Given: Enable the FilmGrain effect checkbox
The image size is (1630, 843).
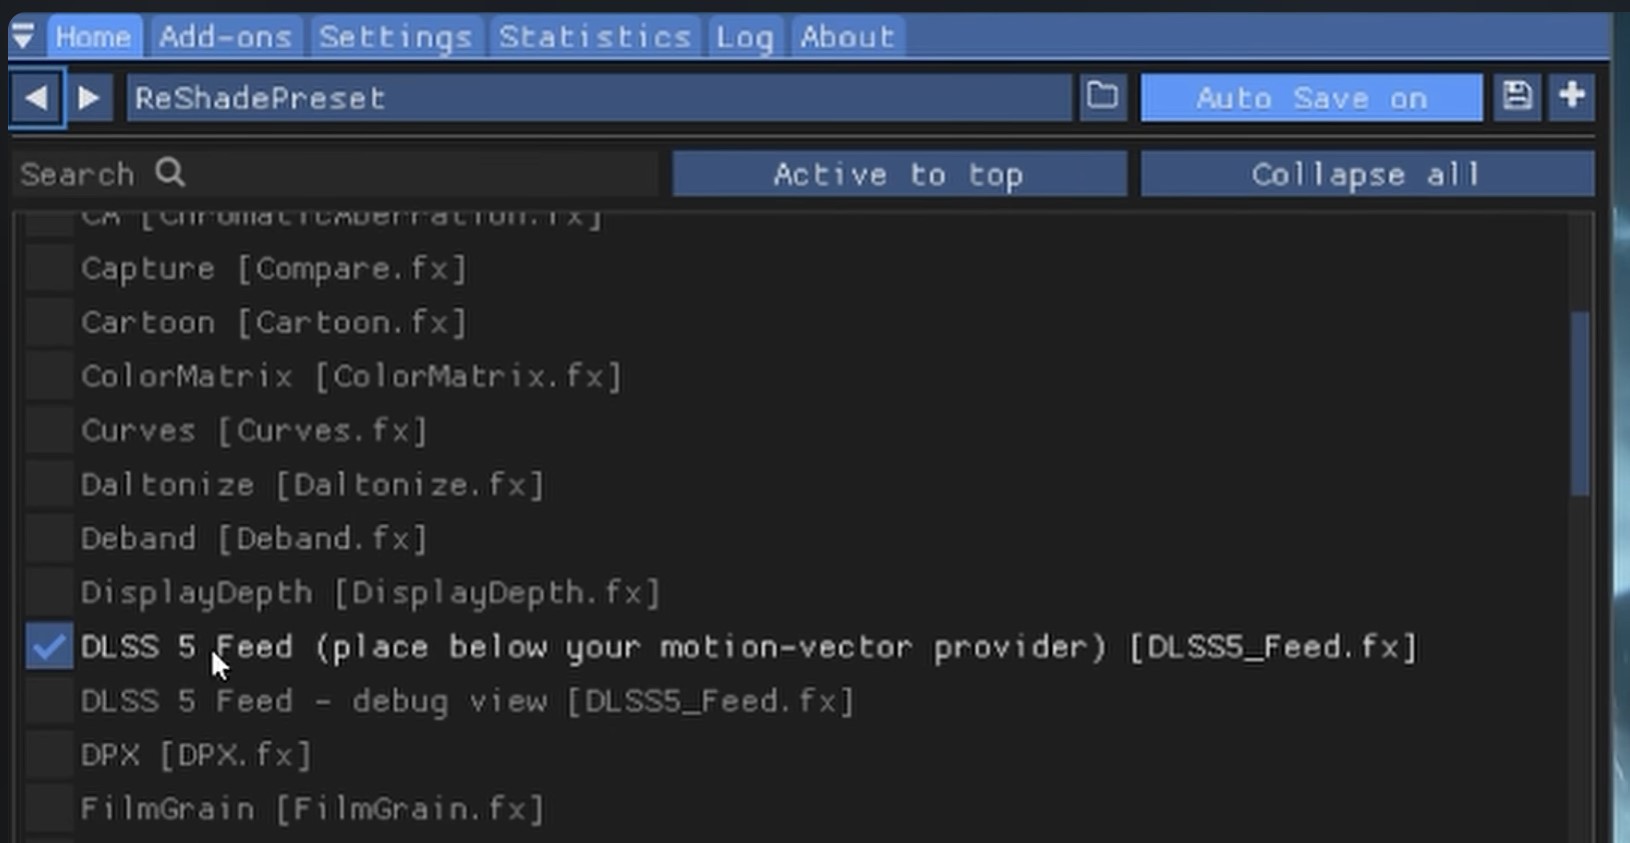Looking at the screenshot, I should pos(49,809).
